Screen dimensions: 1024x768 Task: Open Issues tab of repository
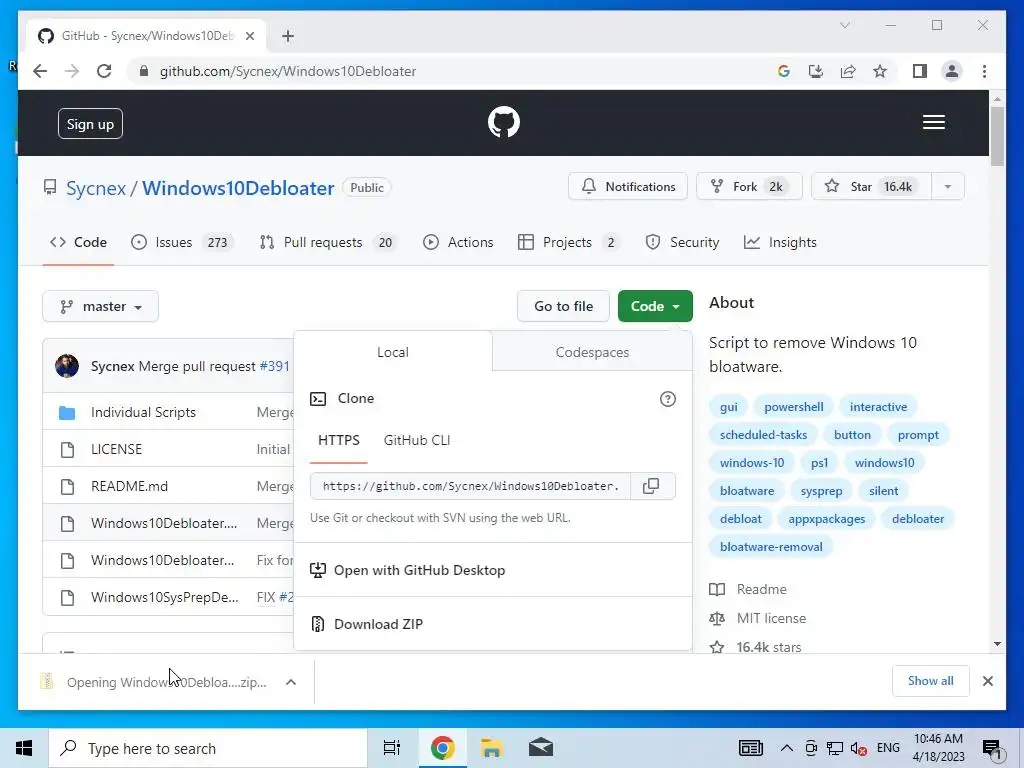(182, 242)
